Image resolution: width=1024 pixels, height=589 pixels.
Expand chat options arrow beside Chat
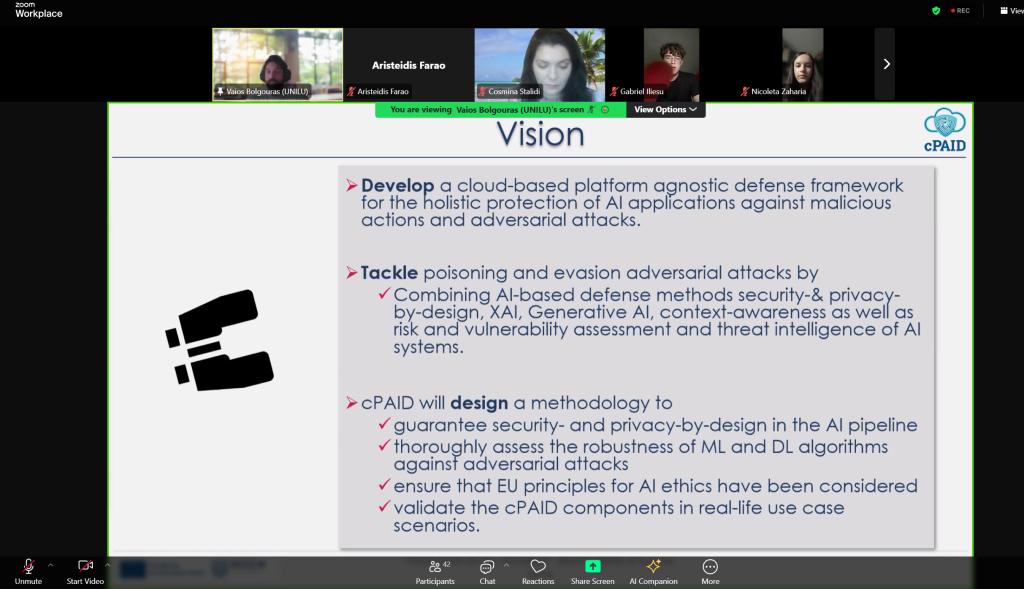[x=506, y=565]
